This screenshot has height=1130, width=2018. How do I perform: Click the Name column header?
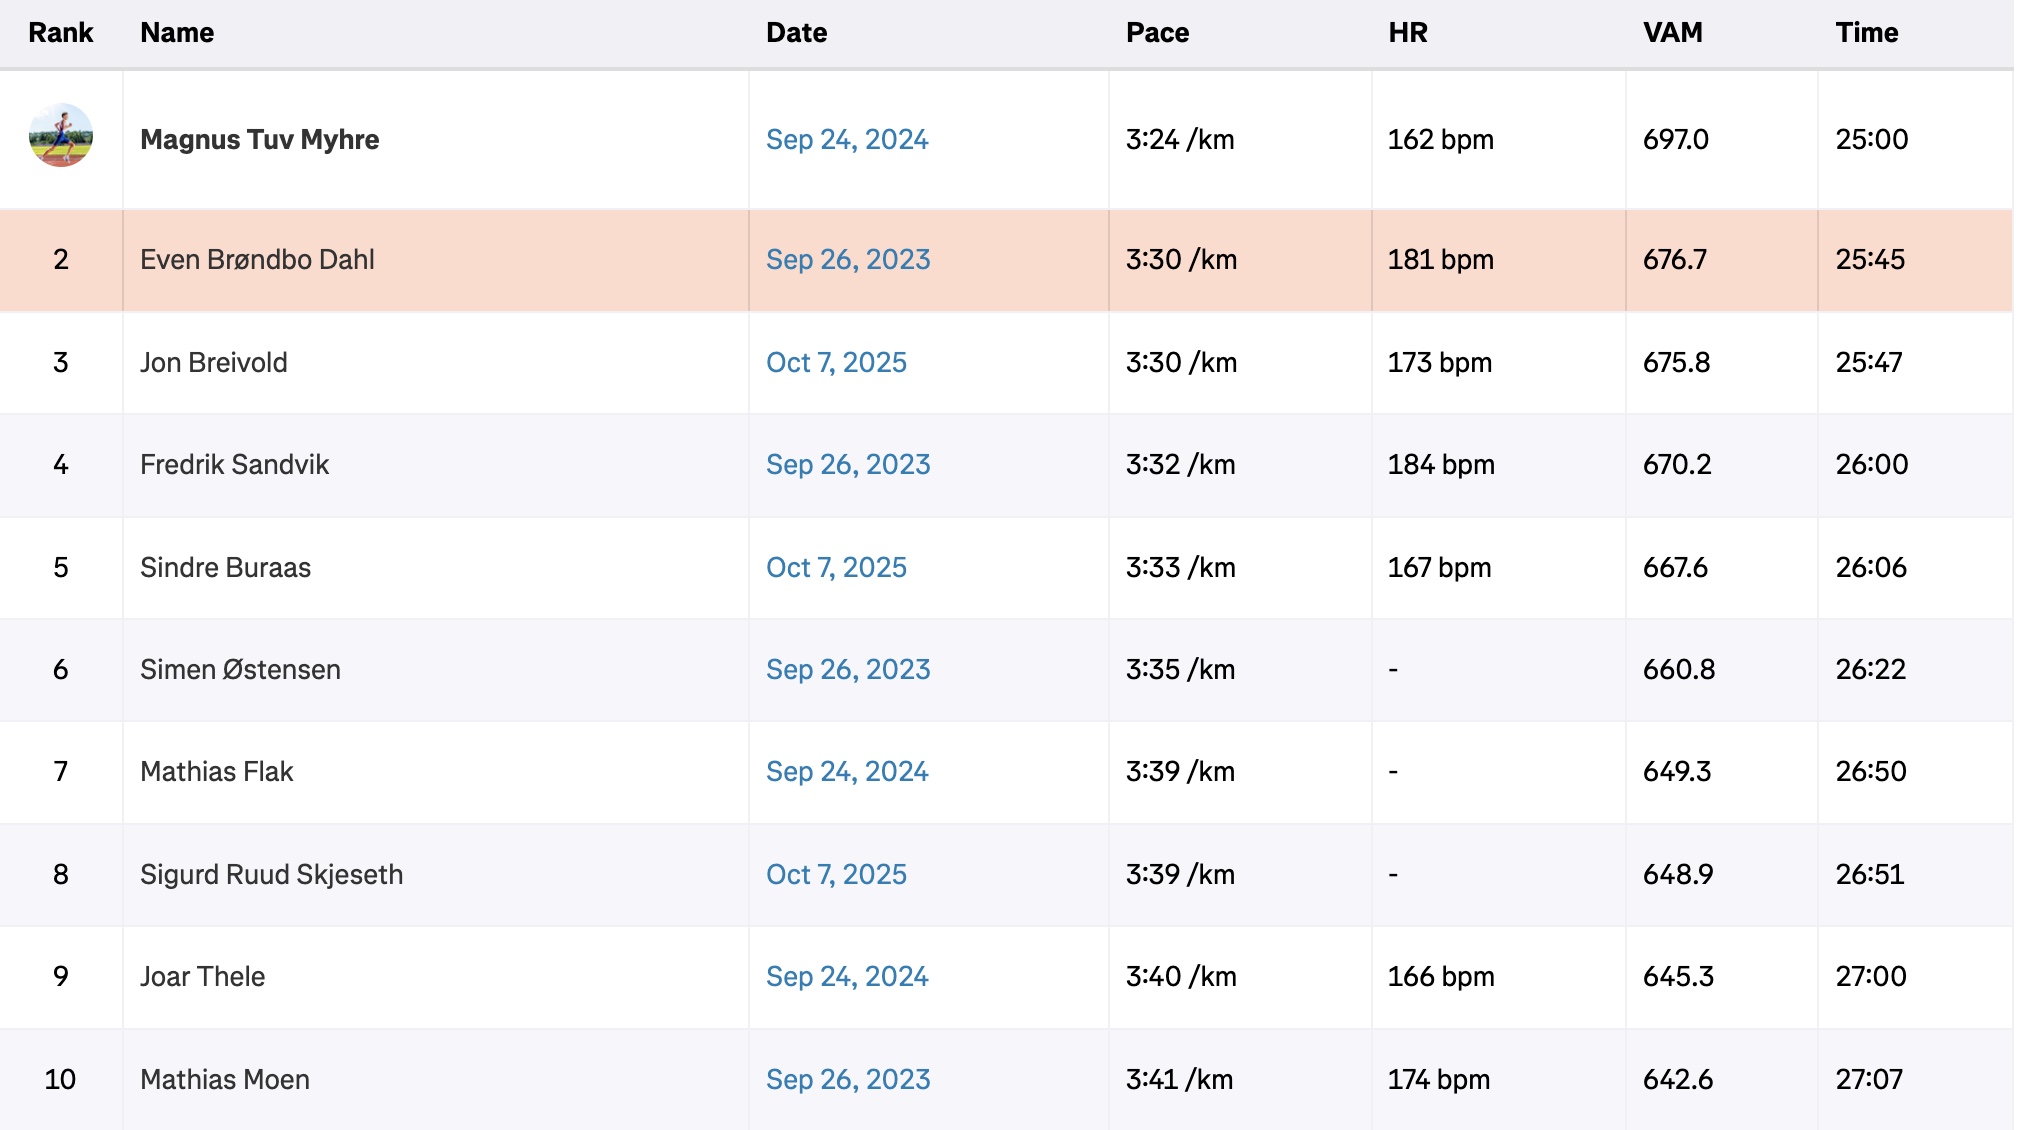click(177, 33)
